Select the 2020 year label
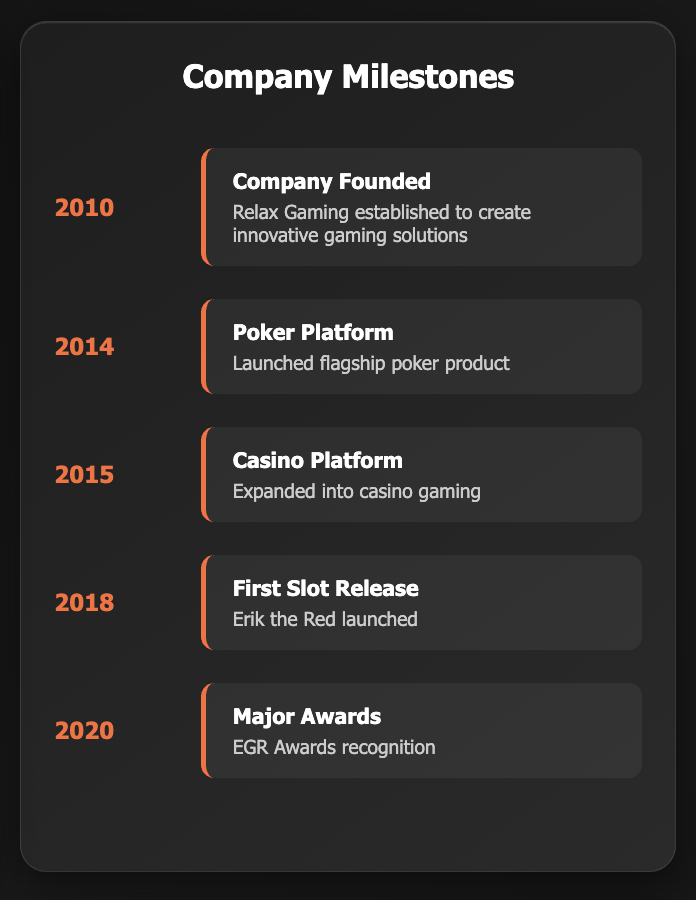This screenshot has width=696, height=900. (84, 731)
